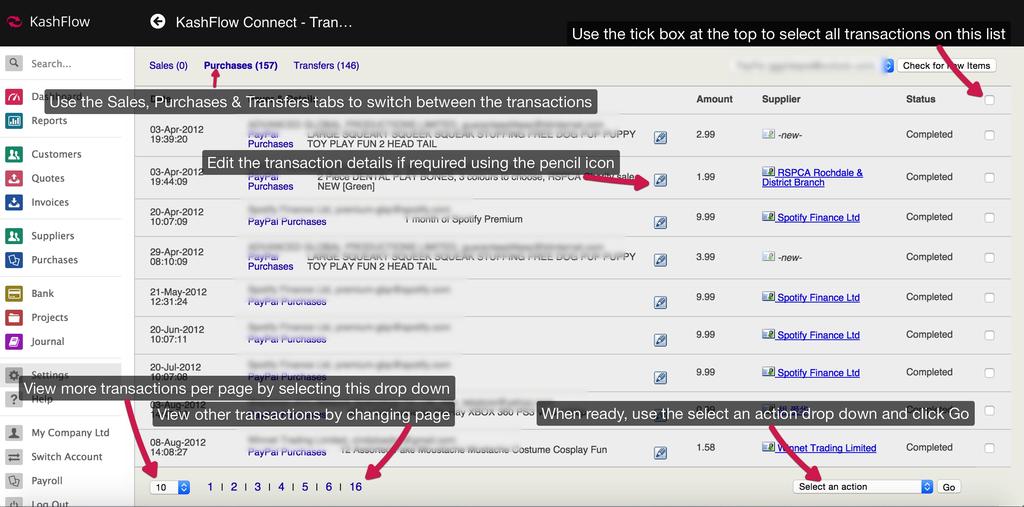
Task: Click the Check for New Items button
Action: tap(946, 66)
